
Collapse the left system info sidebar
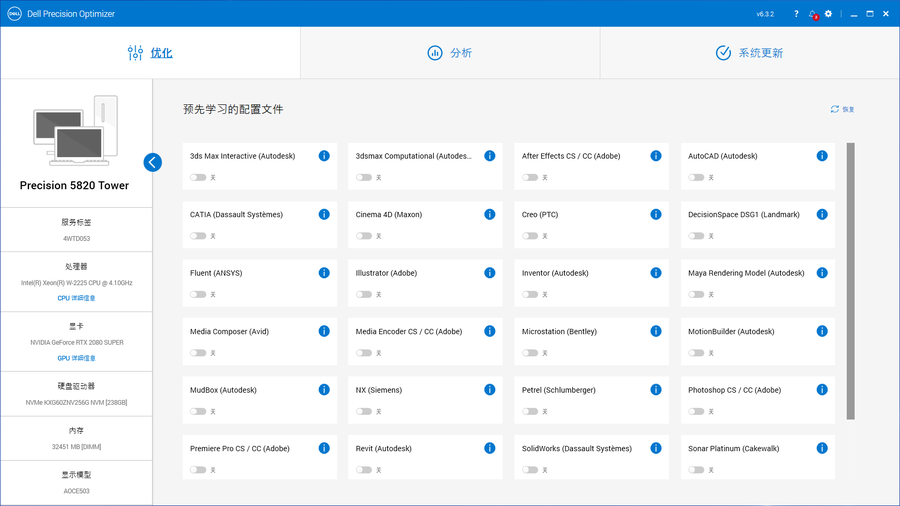tap(152, 162)
